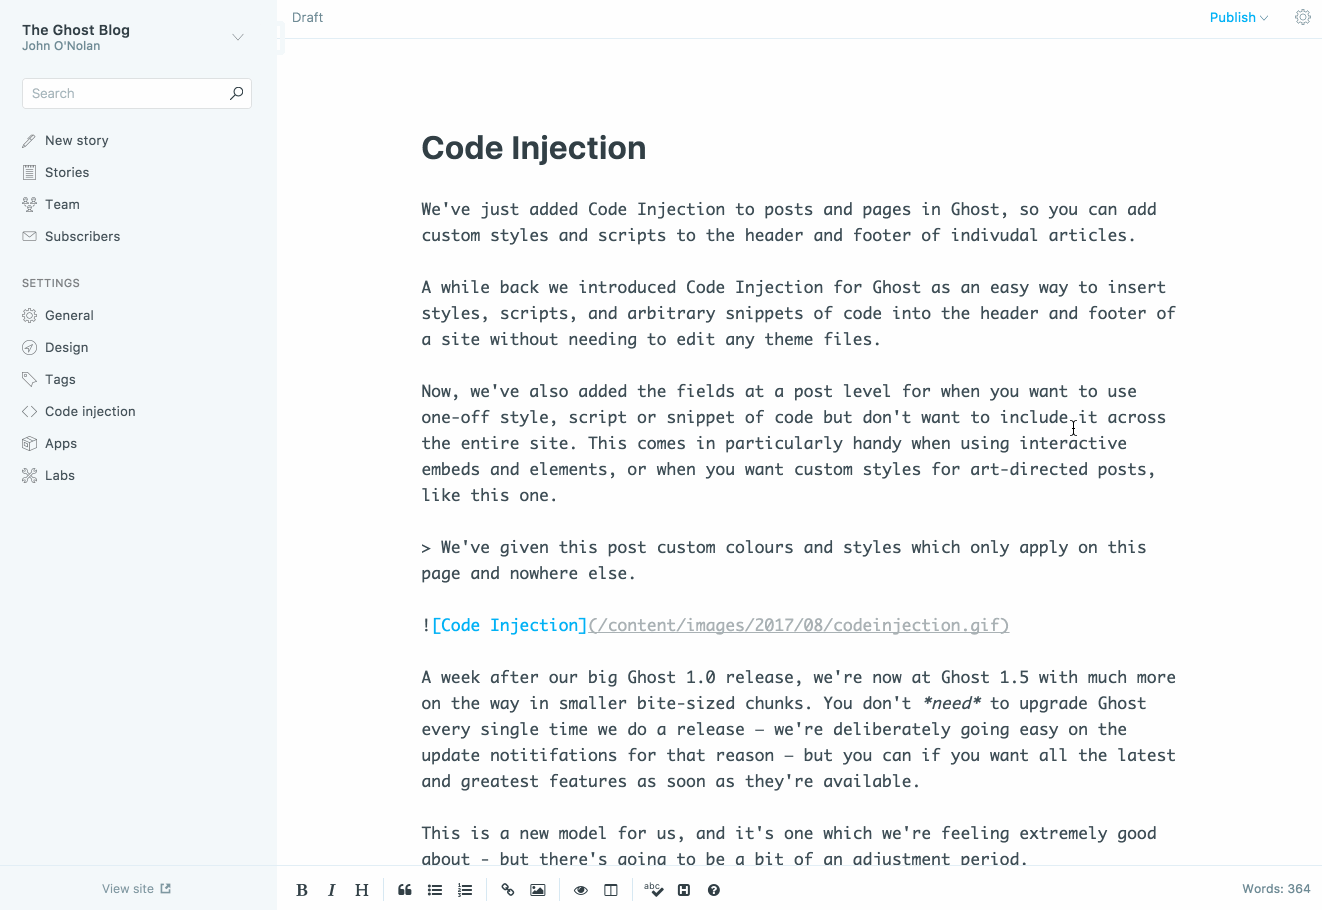
Task: Insert a heading with the H icon
Action: coord(361,889)
